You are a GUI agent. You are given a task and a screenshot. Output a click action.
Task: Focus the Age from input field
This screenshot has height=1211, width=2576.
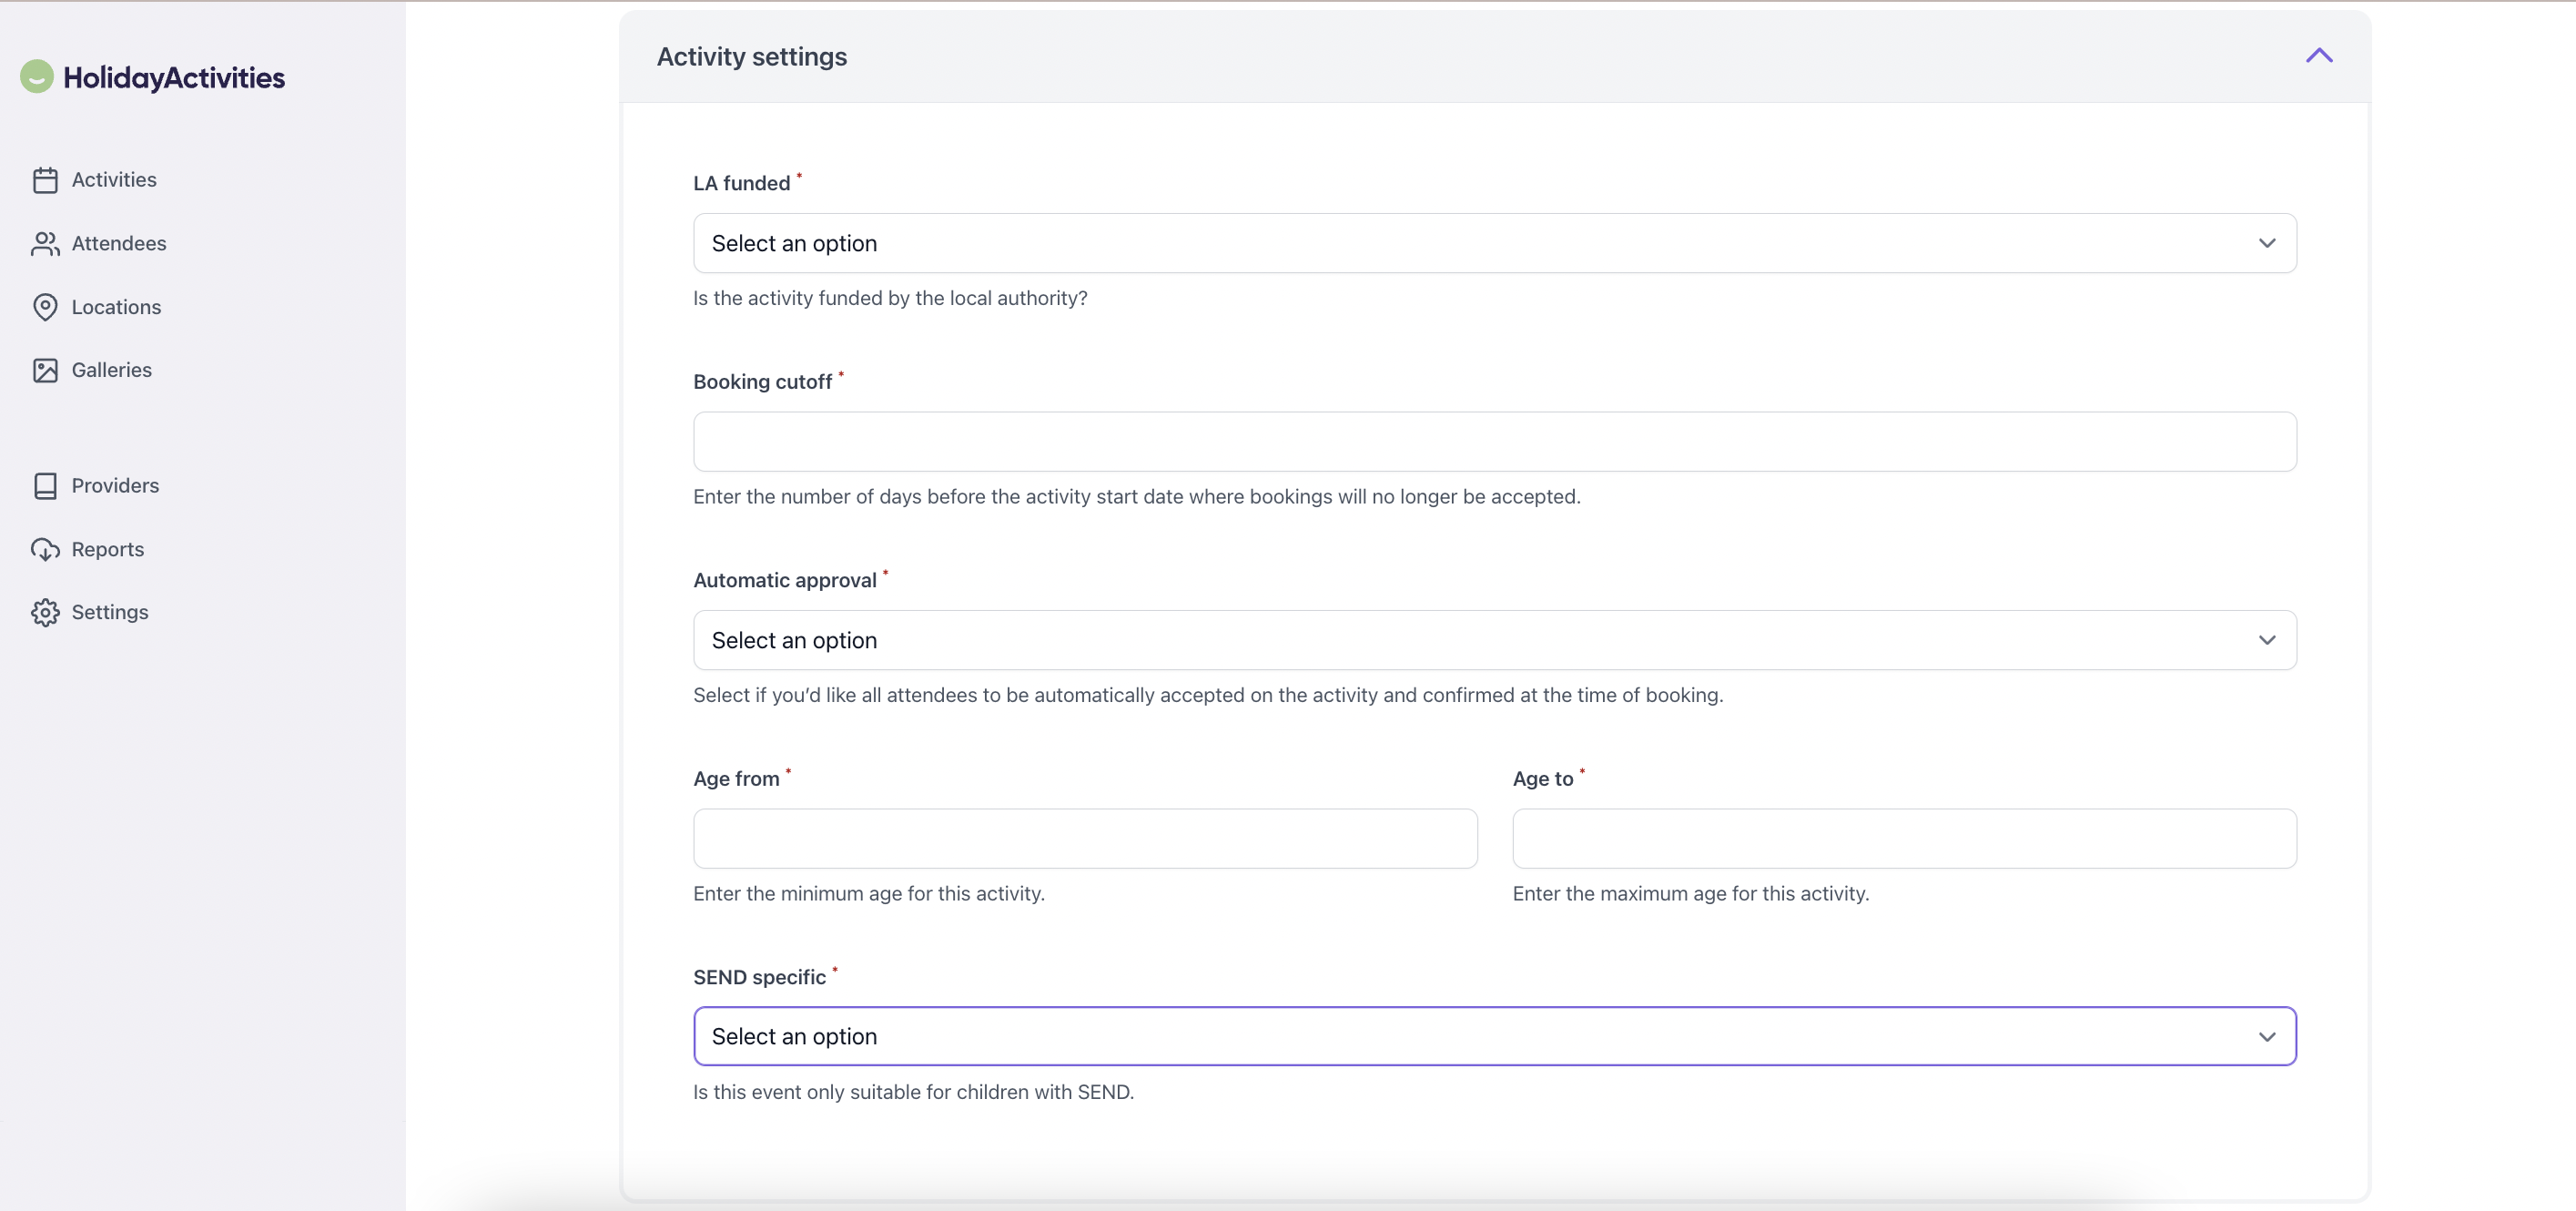(1084, 838)
